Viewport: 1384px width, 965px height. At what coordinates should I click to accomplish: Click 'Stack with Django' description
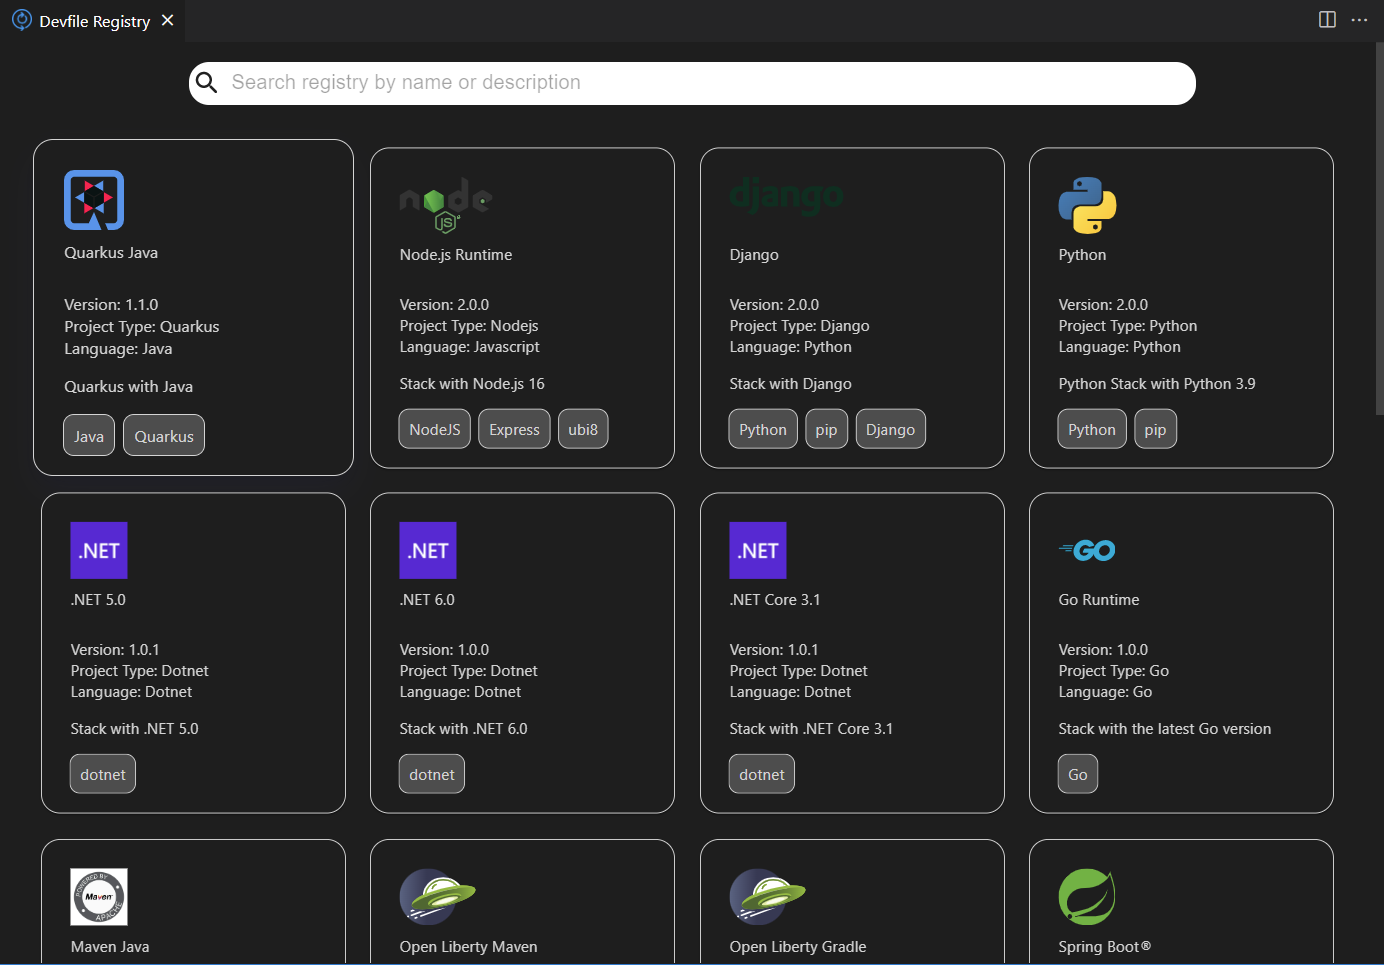790,384
